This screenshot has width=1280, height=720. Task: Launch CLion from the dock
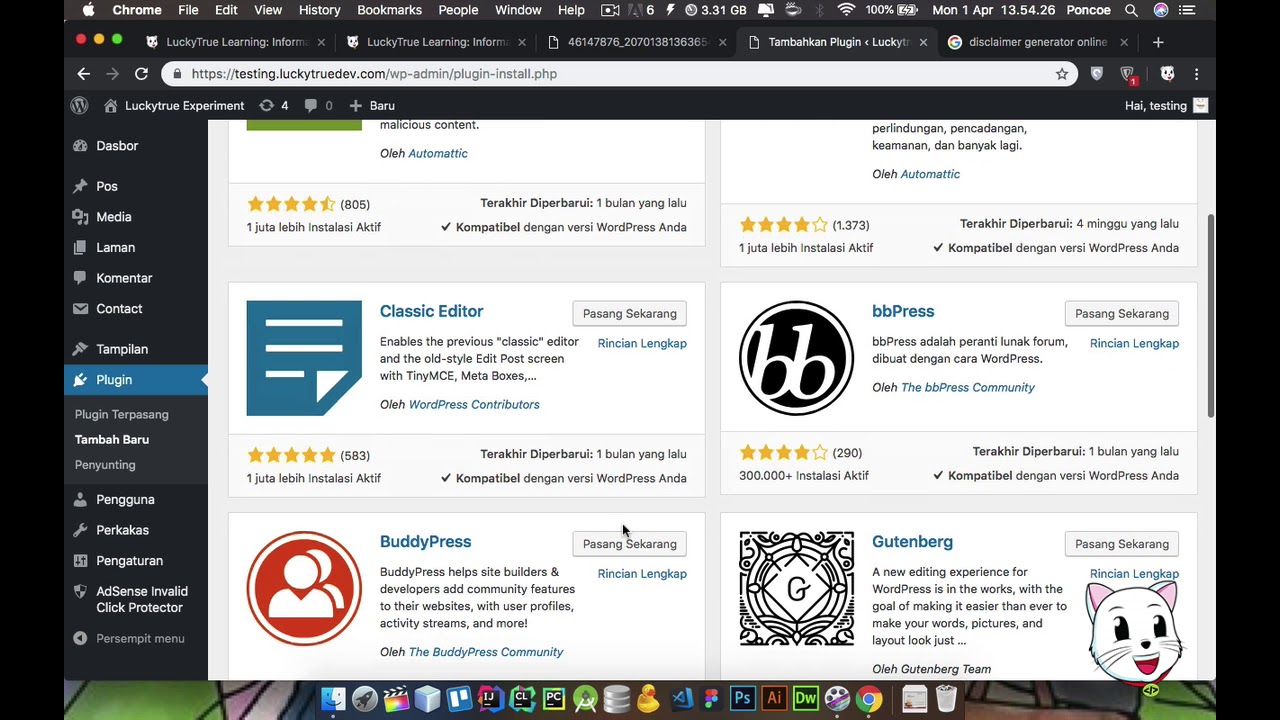(522, 698)
